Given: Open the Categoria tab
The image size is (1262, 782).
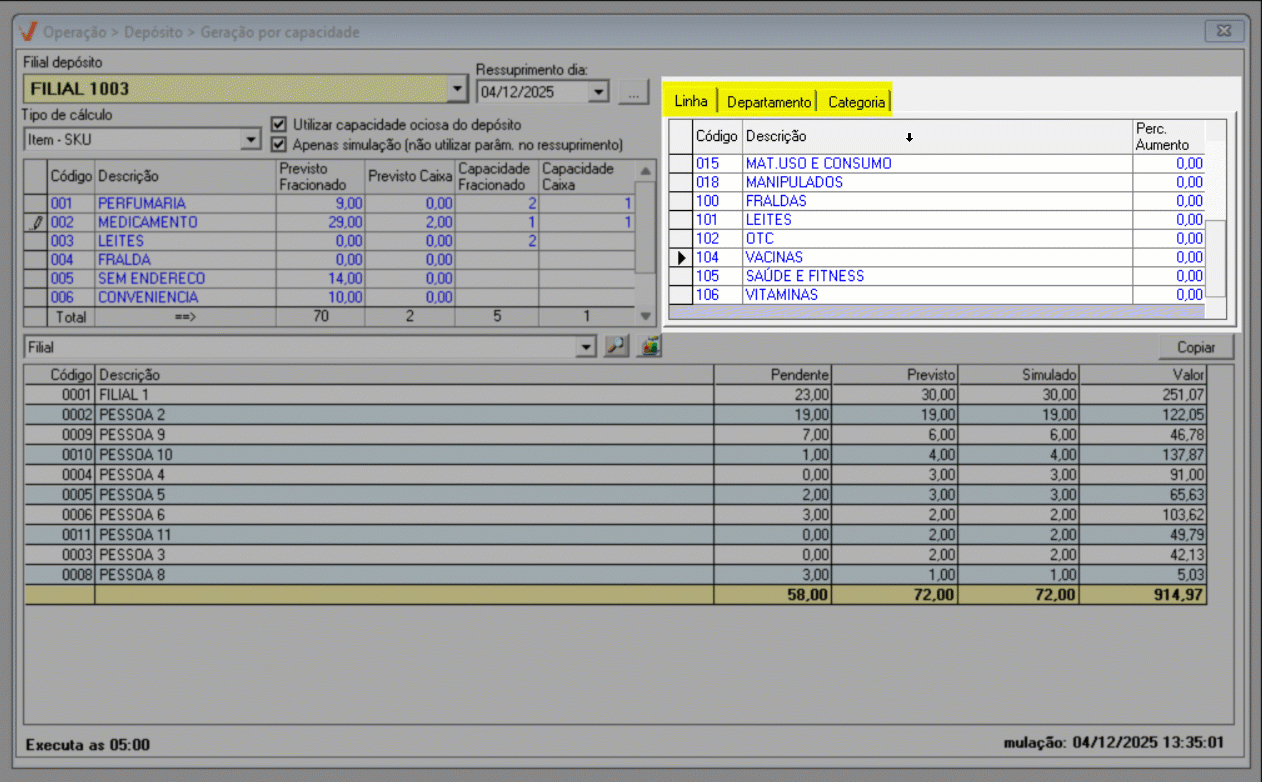Looking at the screenshot, I should [x=856, y=102].
